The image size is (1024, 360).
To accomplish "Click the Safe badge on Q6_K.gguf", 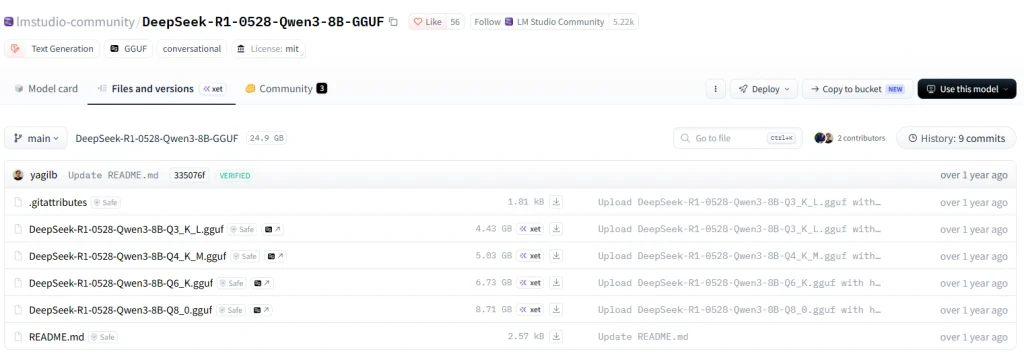I will (232, 283).
